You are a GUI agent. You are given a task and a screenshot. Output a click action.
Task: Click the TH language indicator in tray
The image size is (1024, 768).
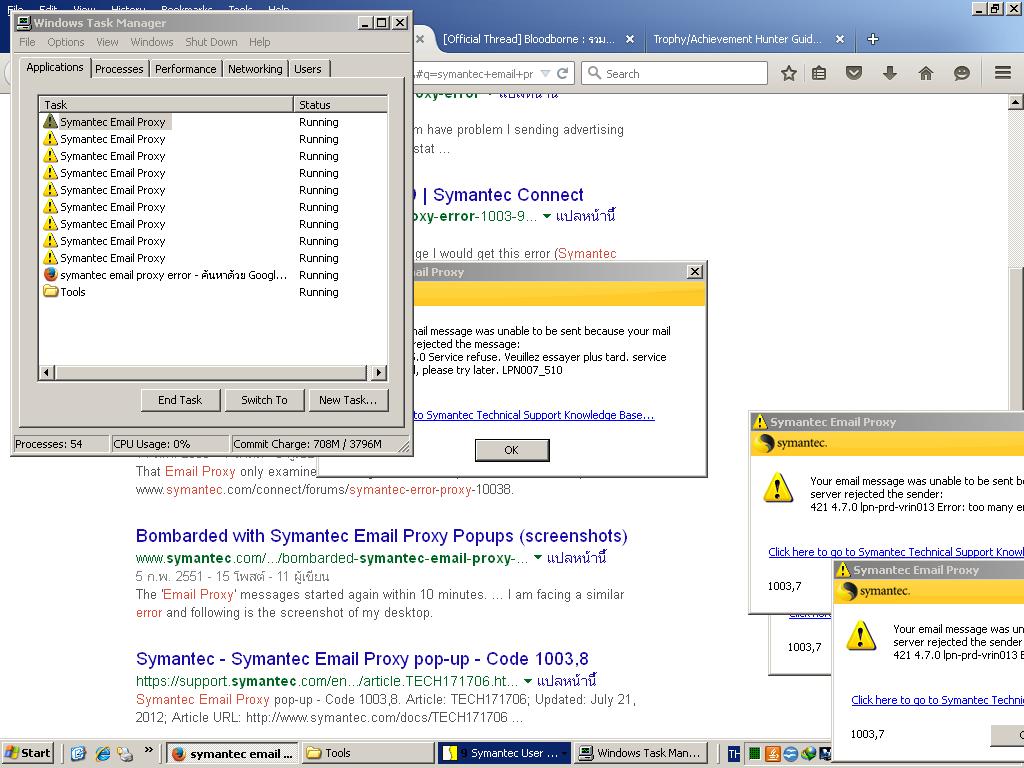click(x=734, y=754)
